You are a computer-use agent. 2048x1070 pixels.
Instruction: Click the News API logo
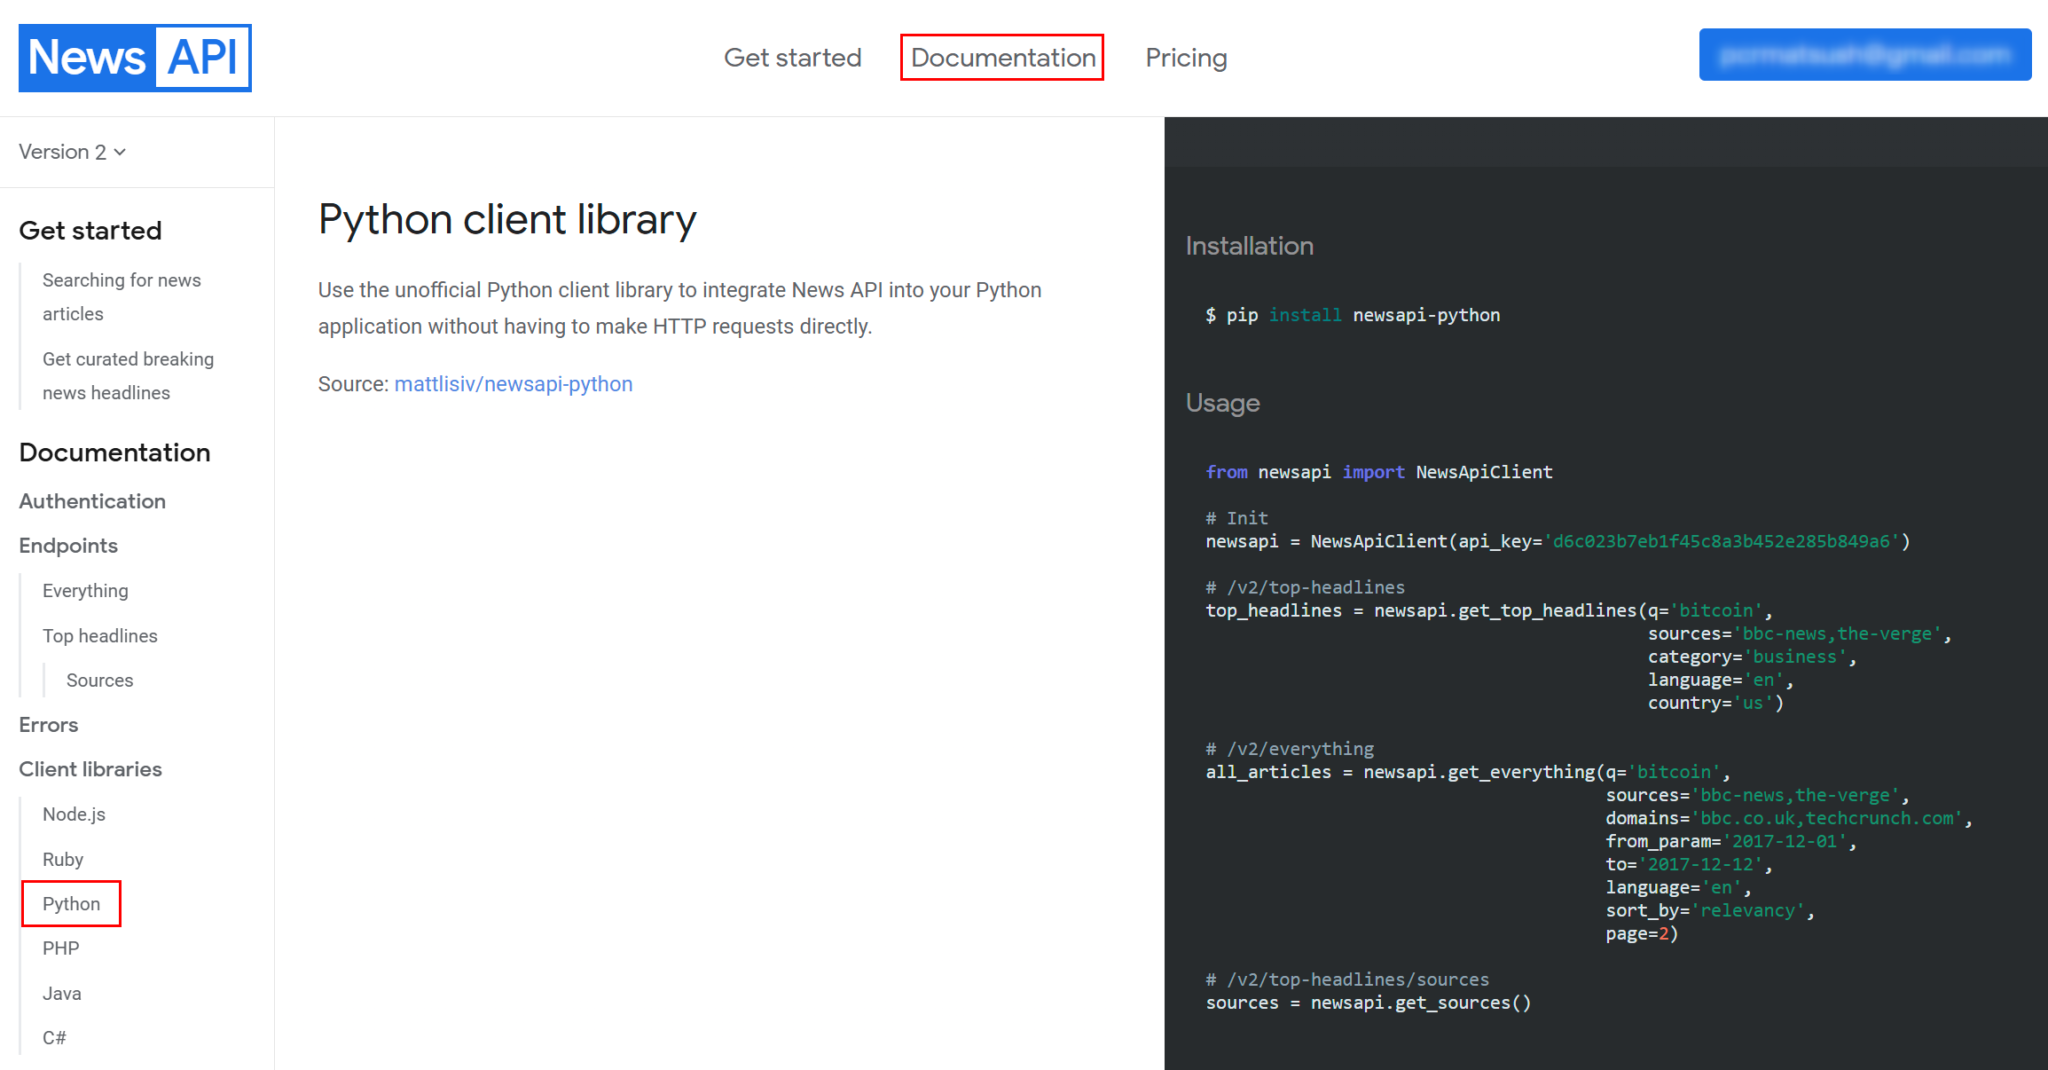pos(134,57)
